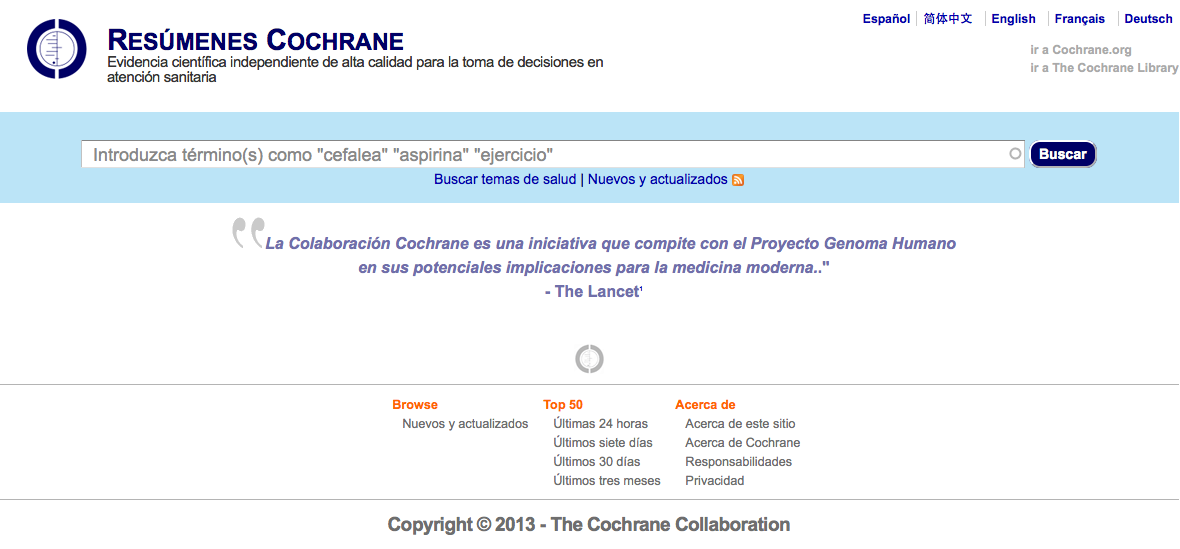Click the orange "Acerca de" footer heading
This screenshot has width=1180, height=549.
click(705, 405)
